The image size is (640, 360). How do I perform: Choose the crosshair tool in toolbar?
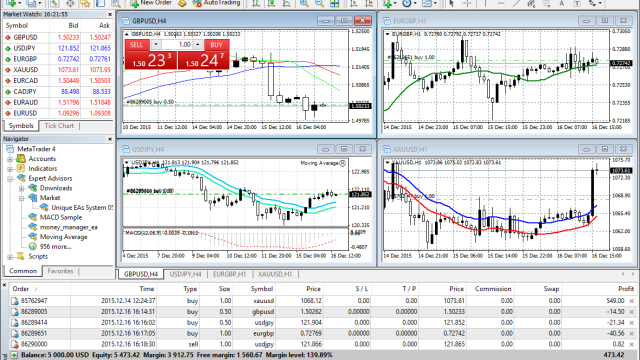click(467, 3)
